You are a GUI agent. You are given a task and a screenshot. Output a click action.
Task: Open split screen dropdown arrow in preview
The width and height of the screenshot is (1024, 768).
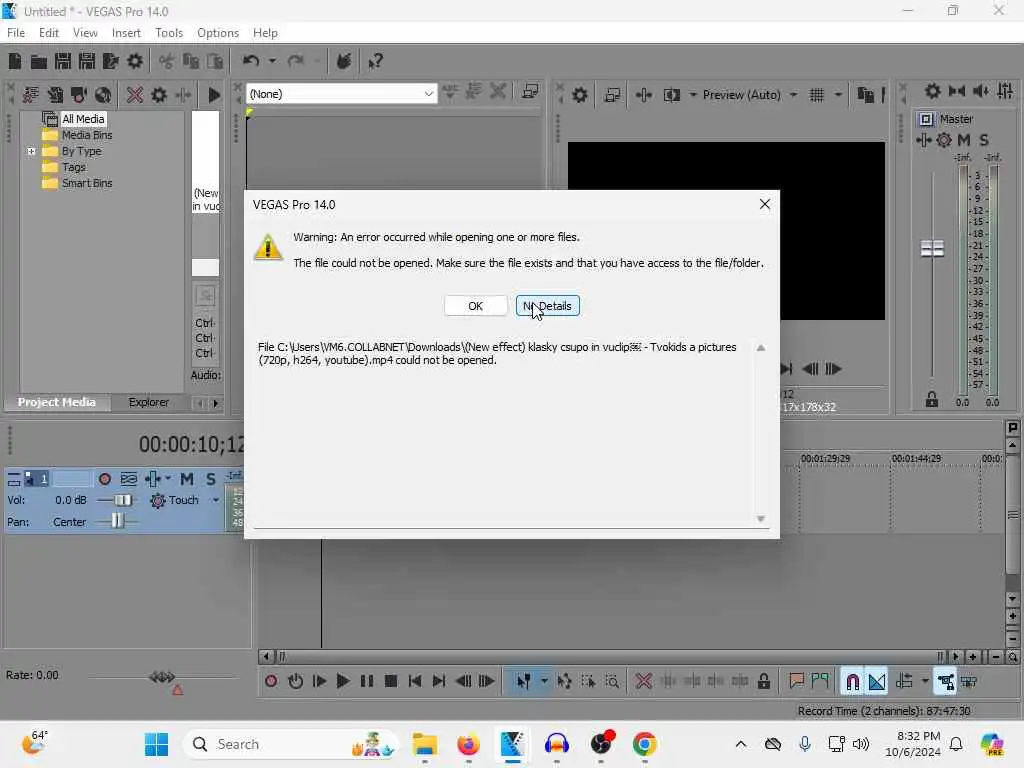coord(693,95)
